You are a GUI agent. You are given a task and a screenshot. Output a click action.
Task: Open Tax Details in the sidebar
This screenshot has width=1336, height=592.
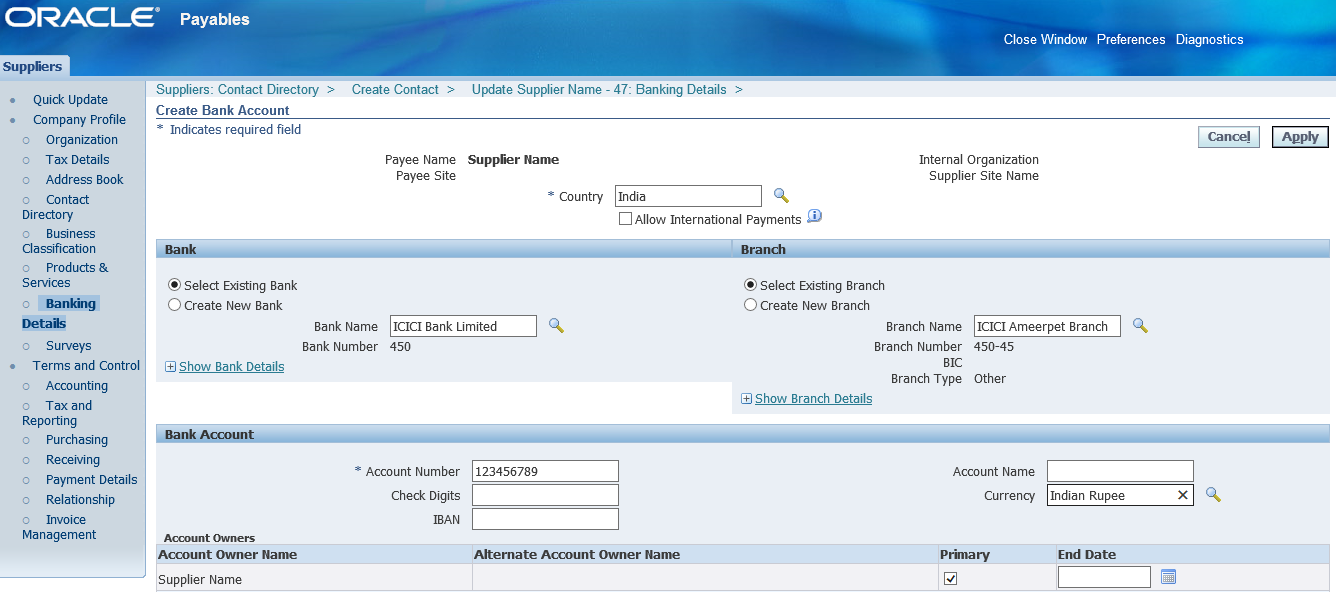77,160
